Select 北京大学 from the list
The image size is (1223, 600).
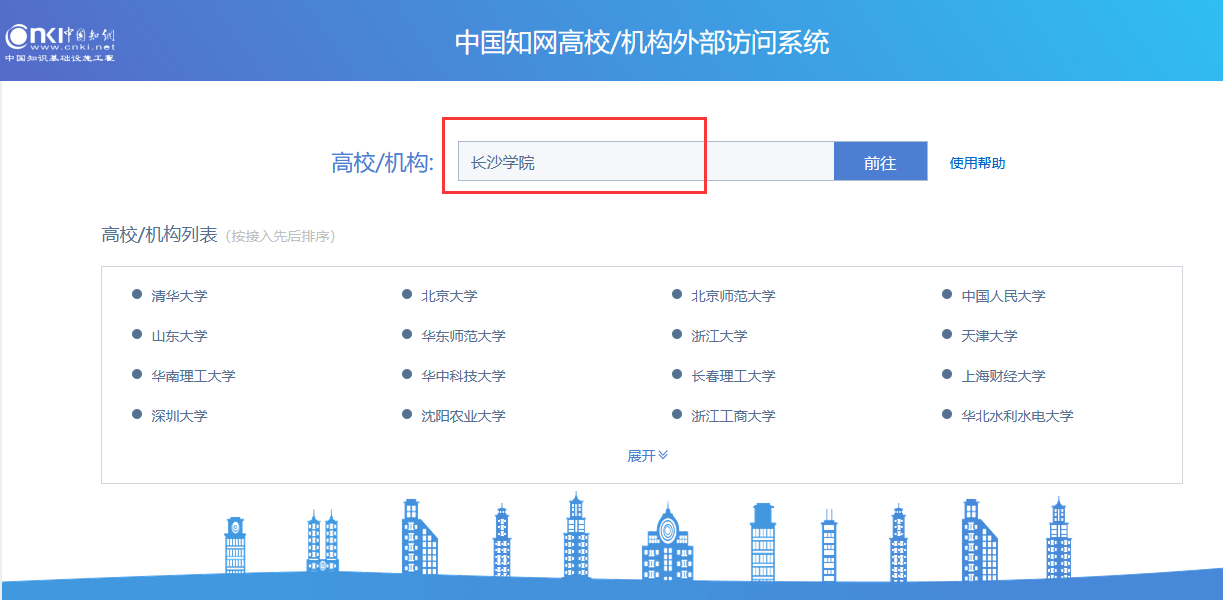(449, 296)
